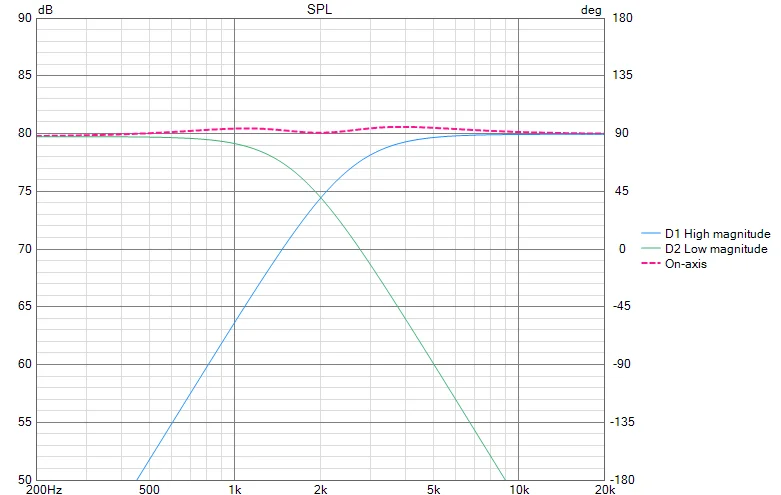Click the deg axis unit label
The width and height of the screenshot is (781, 495).
pyautogui.click(x=592, y=9)
